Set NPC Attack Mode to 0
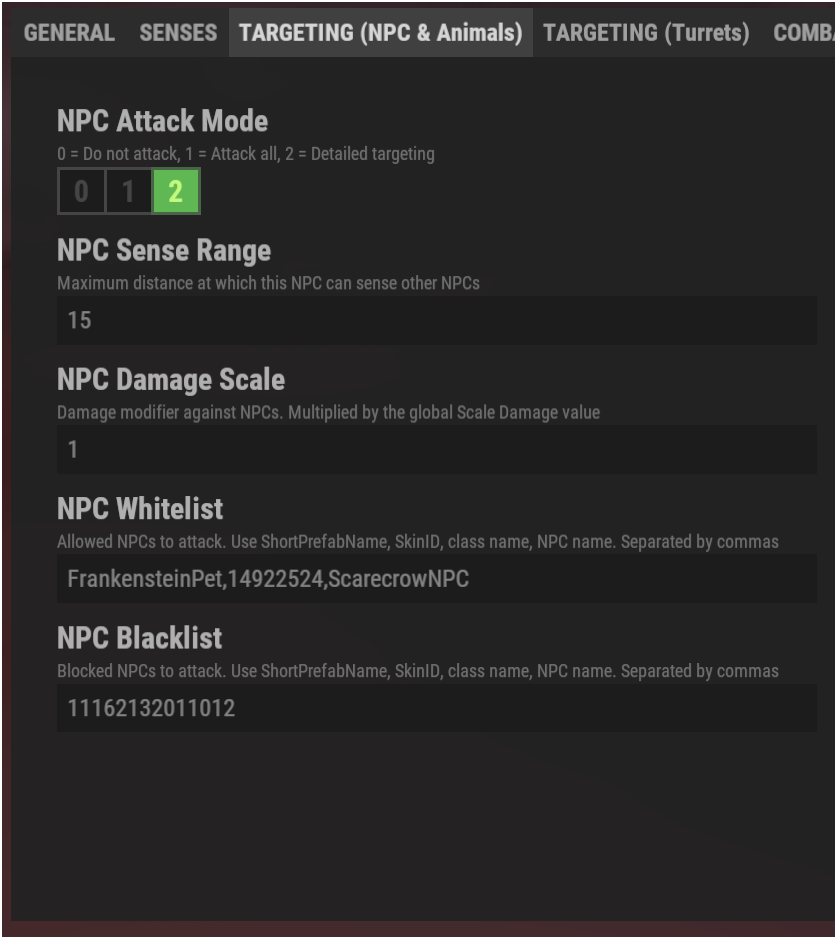837x939 pixels. pyautogui.click(x=81, y=191)
